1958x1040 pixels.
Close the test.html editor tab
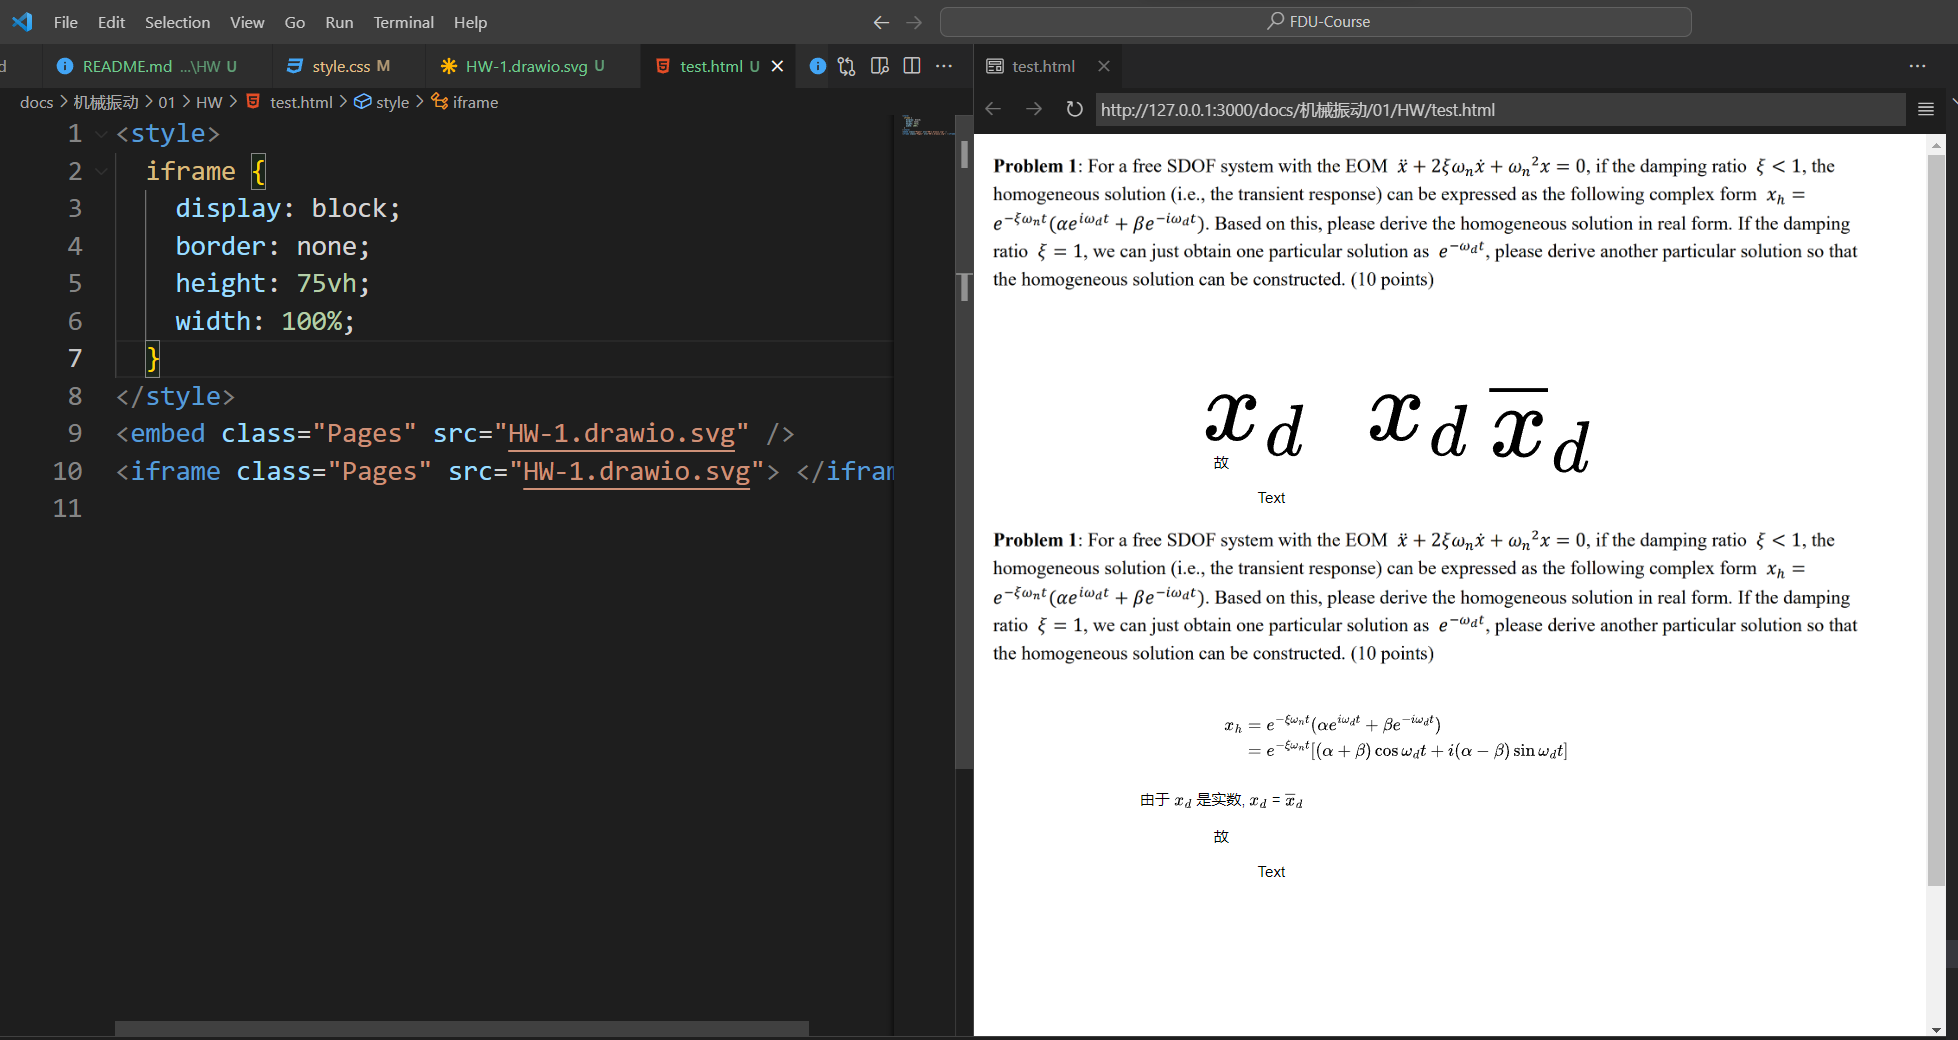click(x=778, y=66)
